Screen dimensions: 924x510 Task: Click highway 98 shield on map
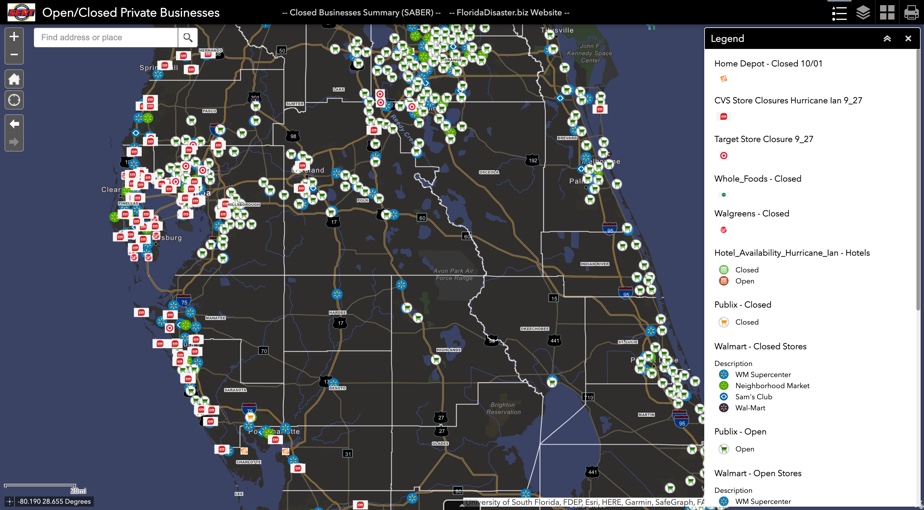[x=292, y=136]
